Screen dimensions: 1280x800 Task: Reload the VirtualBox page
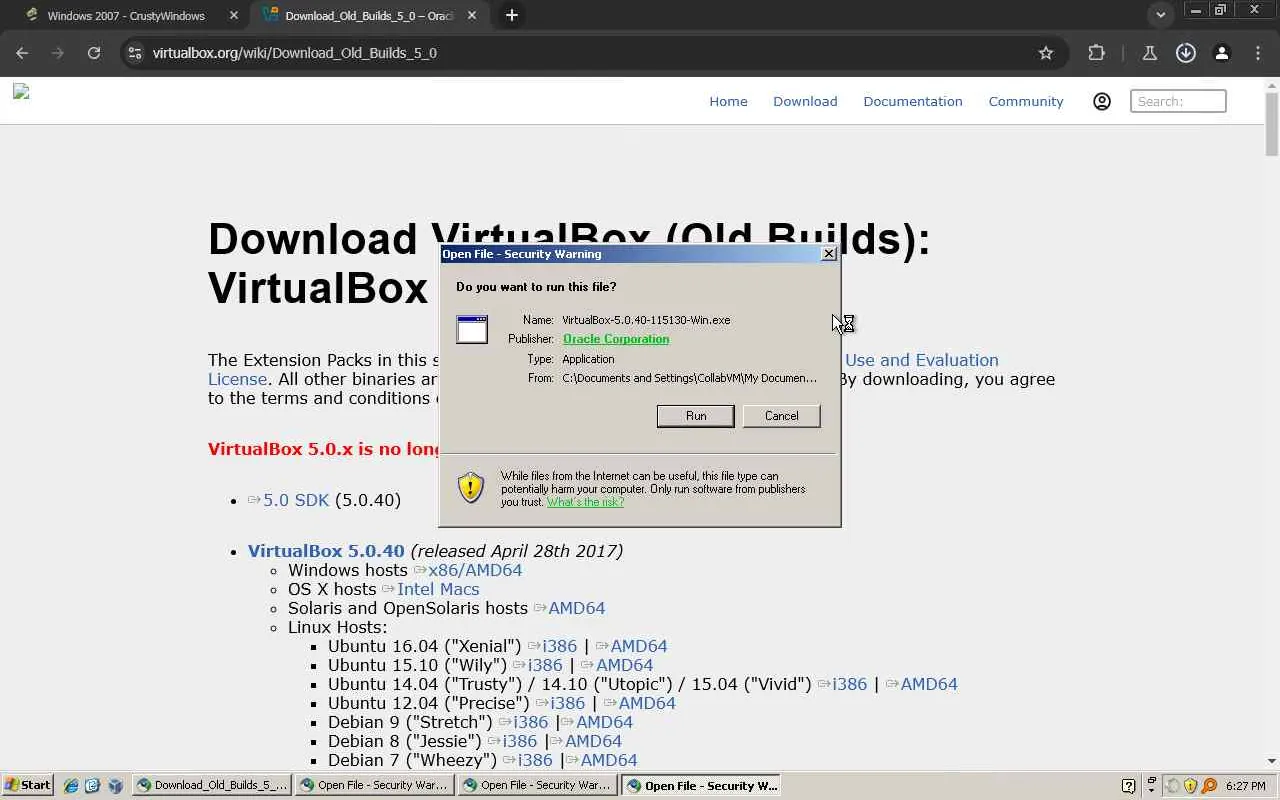click(x=94, y=53)
